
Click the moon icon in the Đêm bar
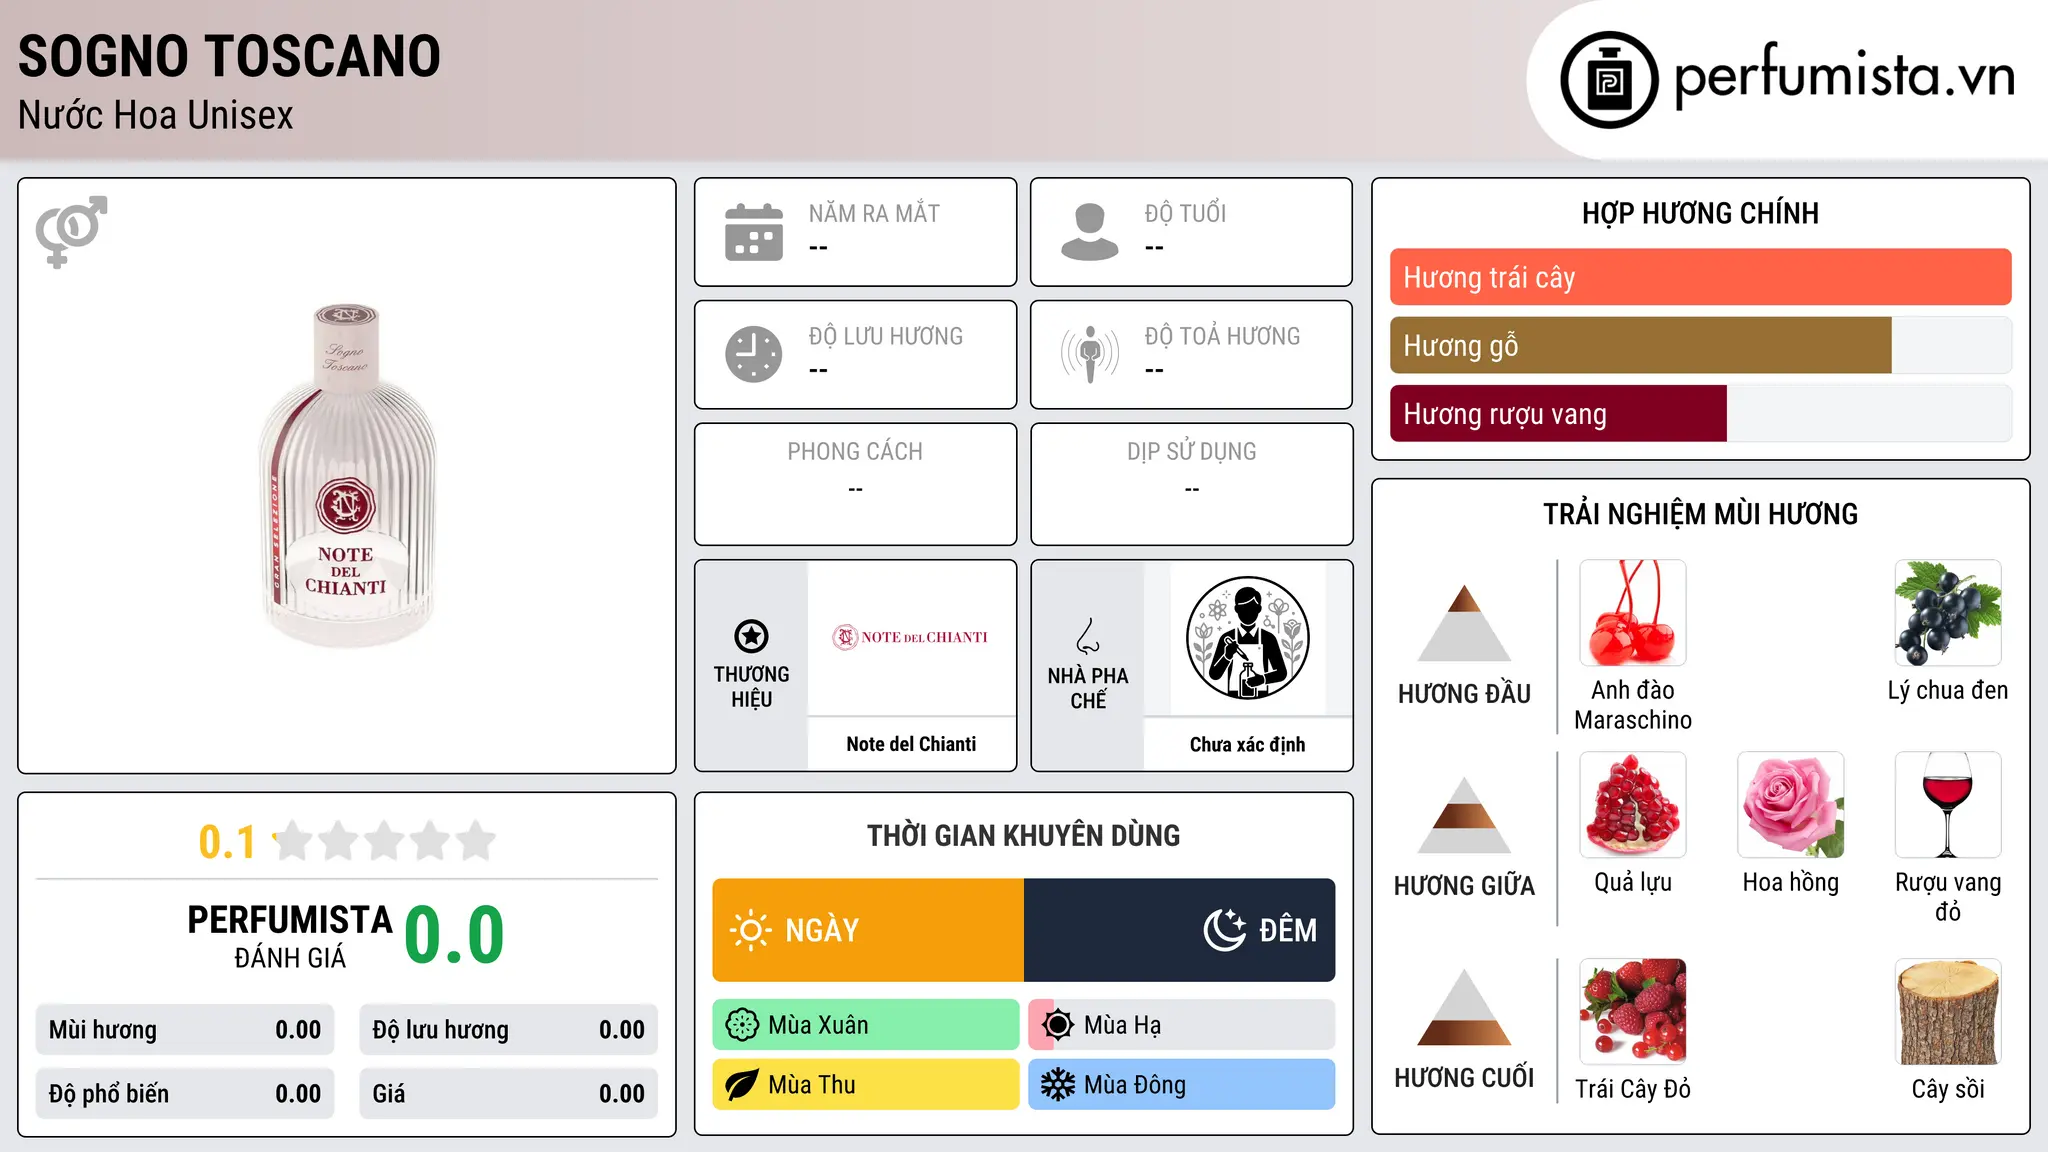pyautogui.click(x=1225, y=930)
